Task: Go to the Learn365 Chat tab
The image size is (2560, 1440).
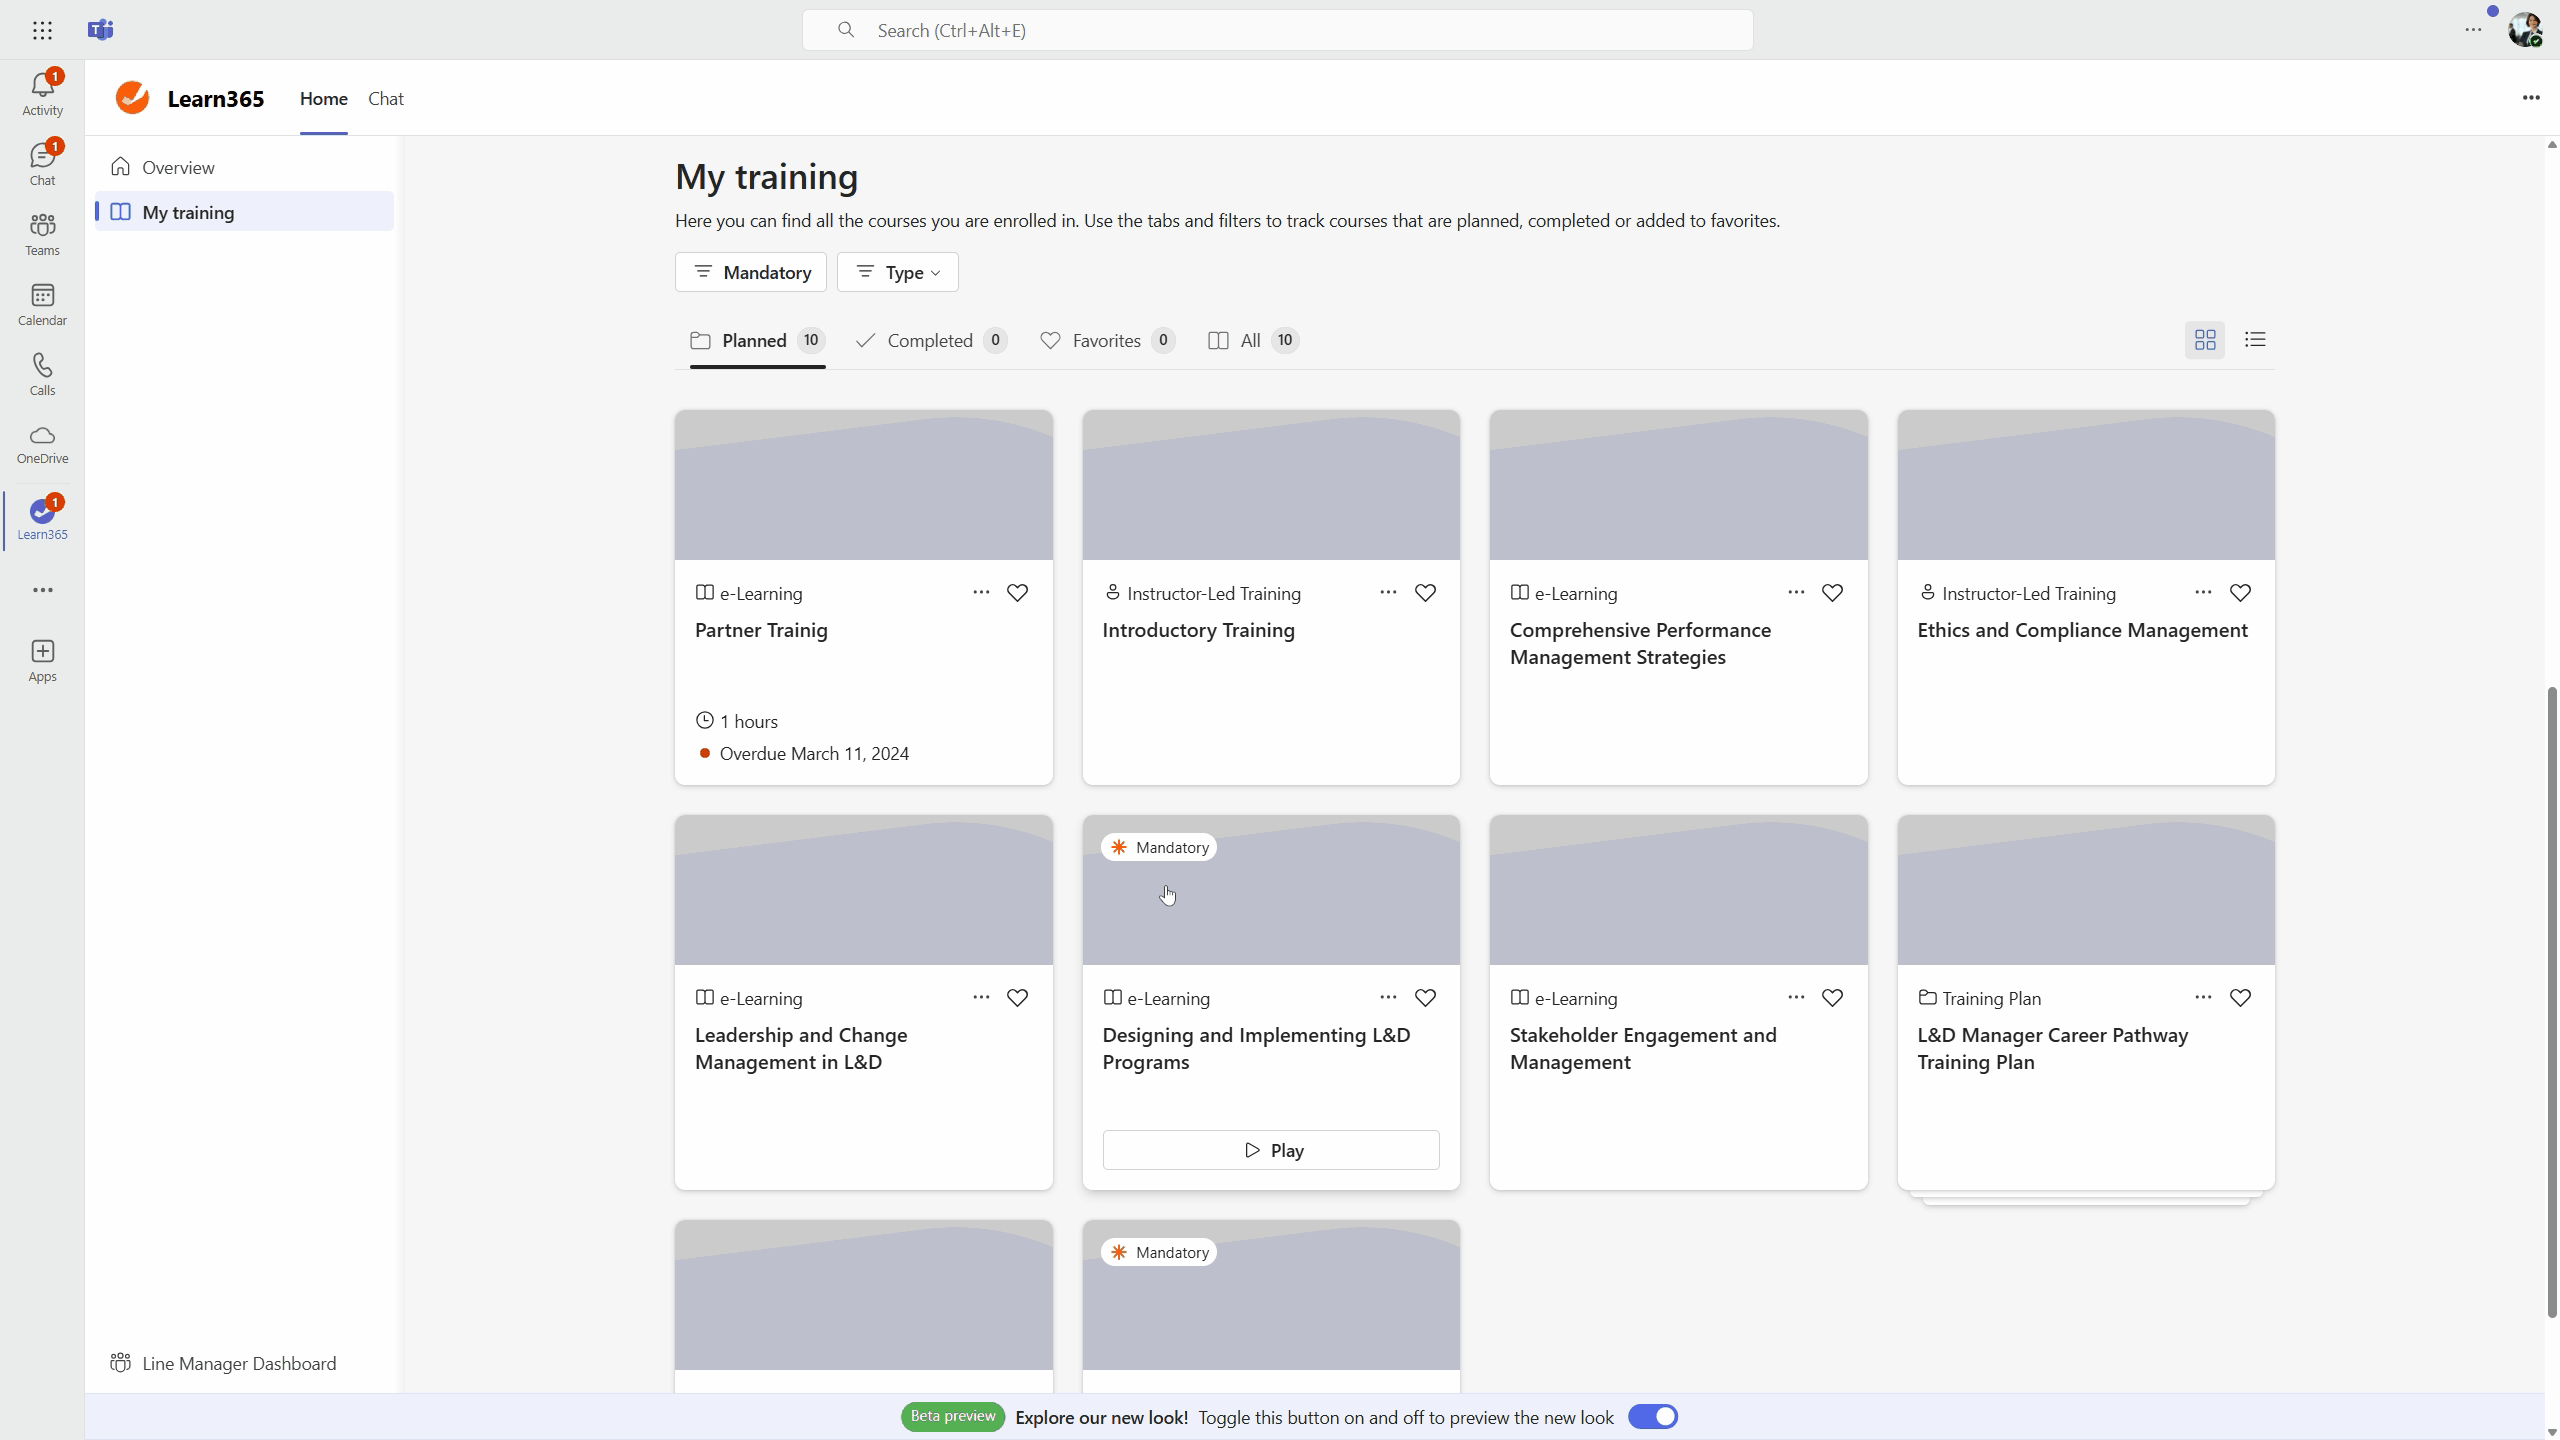Action: [386, 98]
